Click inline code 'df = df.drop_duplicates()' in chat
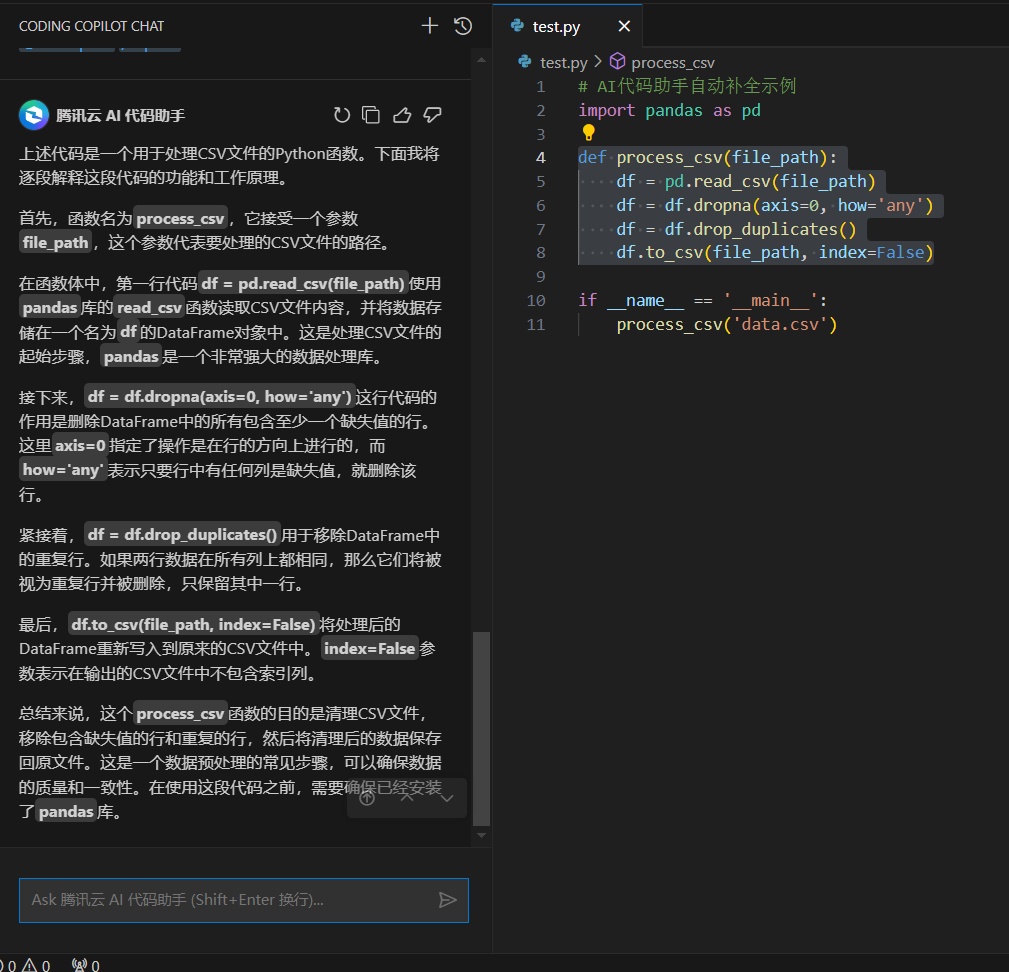 [x=182, y=535]
